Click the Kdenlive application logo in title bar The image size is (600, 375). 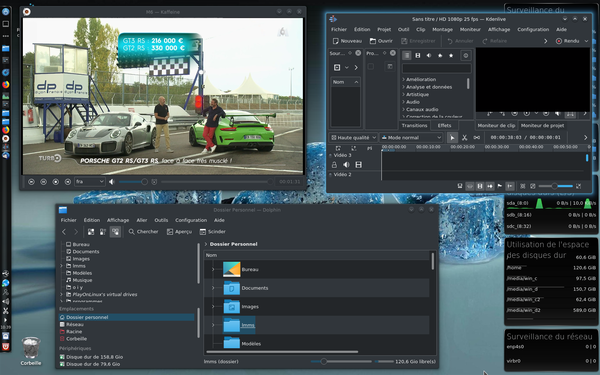coord(333,19)
